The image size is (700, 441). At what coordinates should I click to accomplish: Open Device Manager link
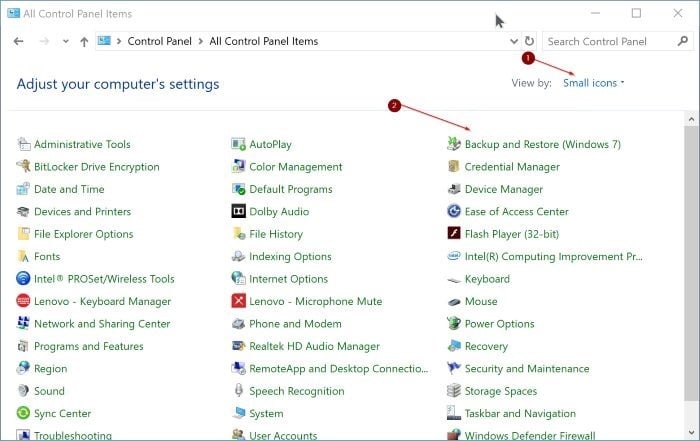(504, 189)
